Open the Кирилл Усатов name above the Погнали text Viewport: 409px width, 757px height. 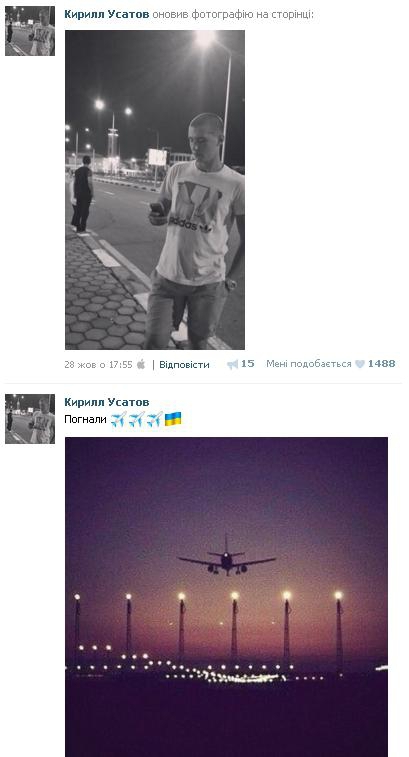107,402
